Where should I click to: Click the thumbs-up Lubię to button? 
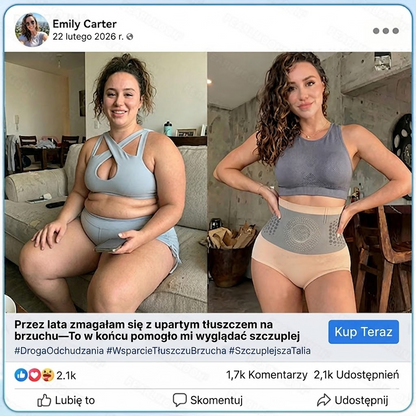pos(66,400)
